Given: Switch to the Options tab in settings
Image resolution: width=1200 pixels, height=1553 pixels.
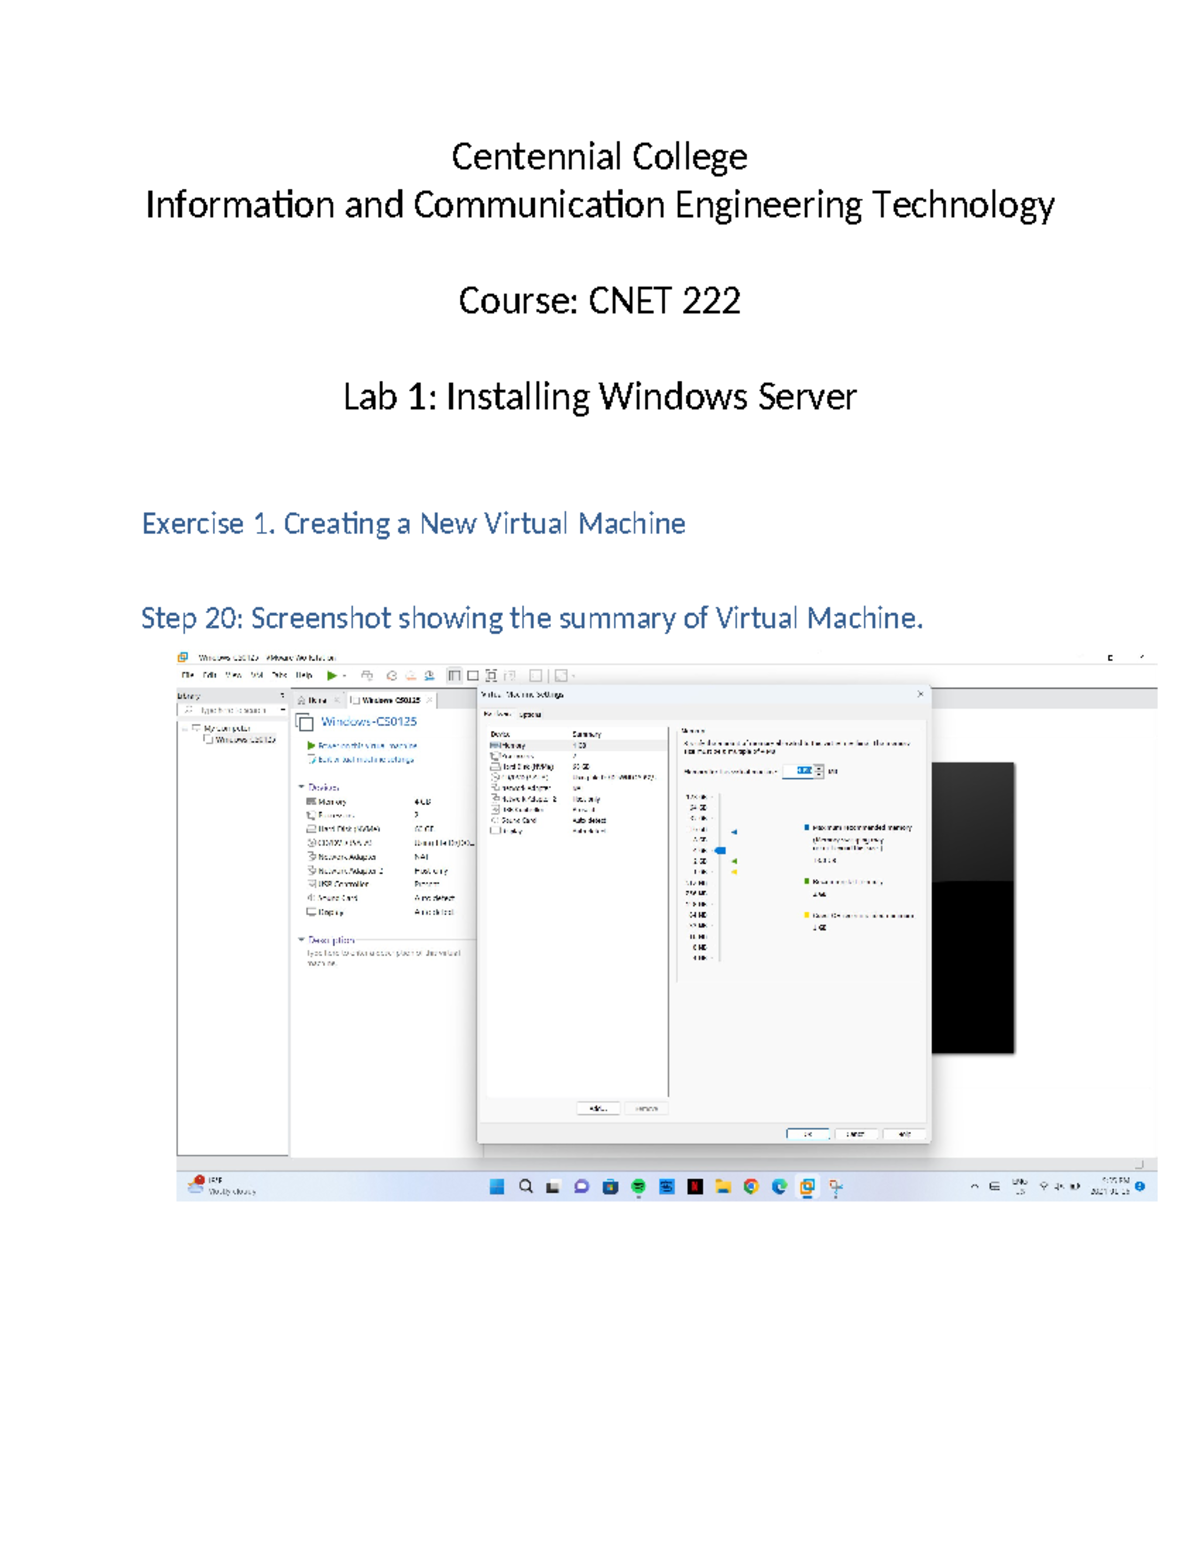Looking at the screenshot, I should (x=529, y=715).
